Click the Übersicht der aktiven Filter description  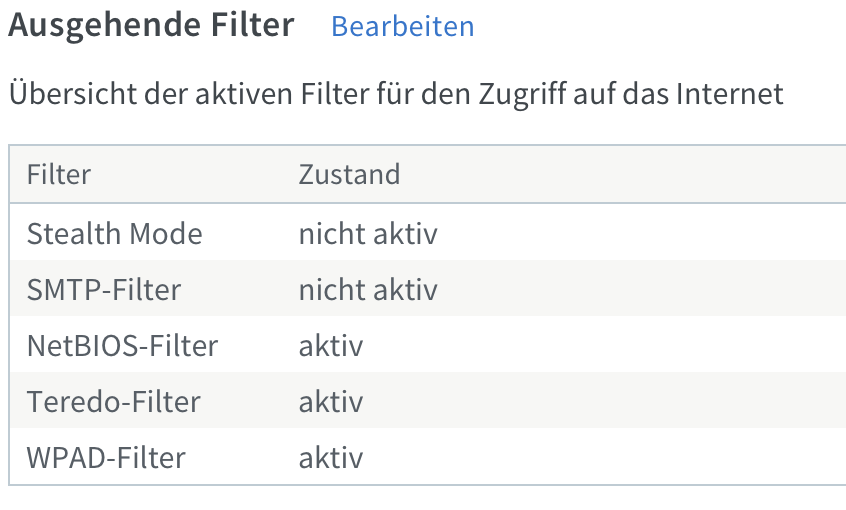(x=396, y=94)
